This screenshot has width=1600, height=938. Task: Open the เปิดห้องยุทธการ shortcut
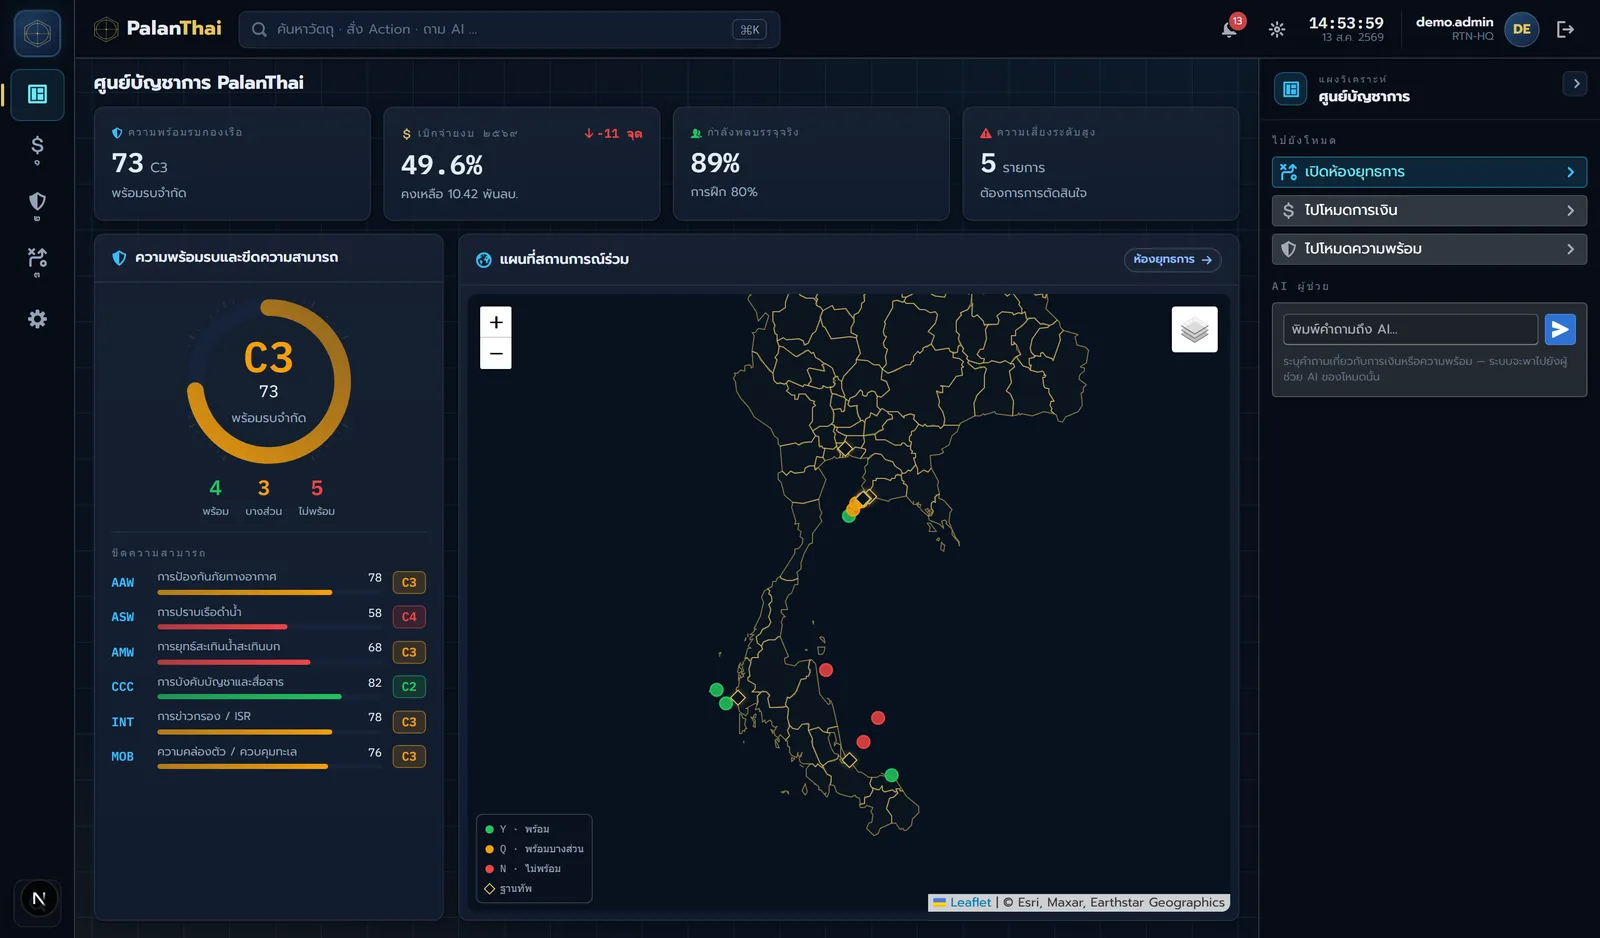[1429, 172]
